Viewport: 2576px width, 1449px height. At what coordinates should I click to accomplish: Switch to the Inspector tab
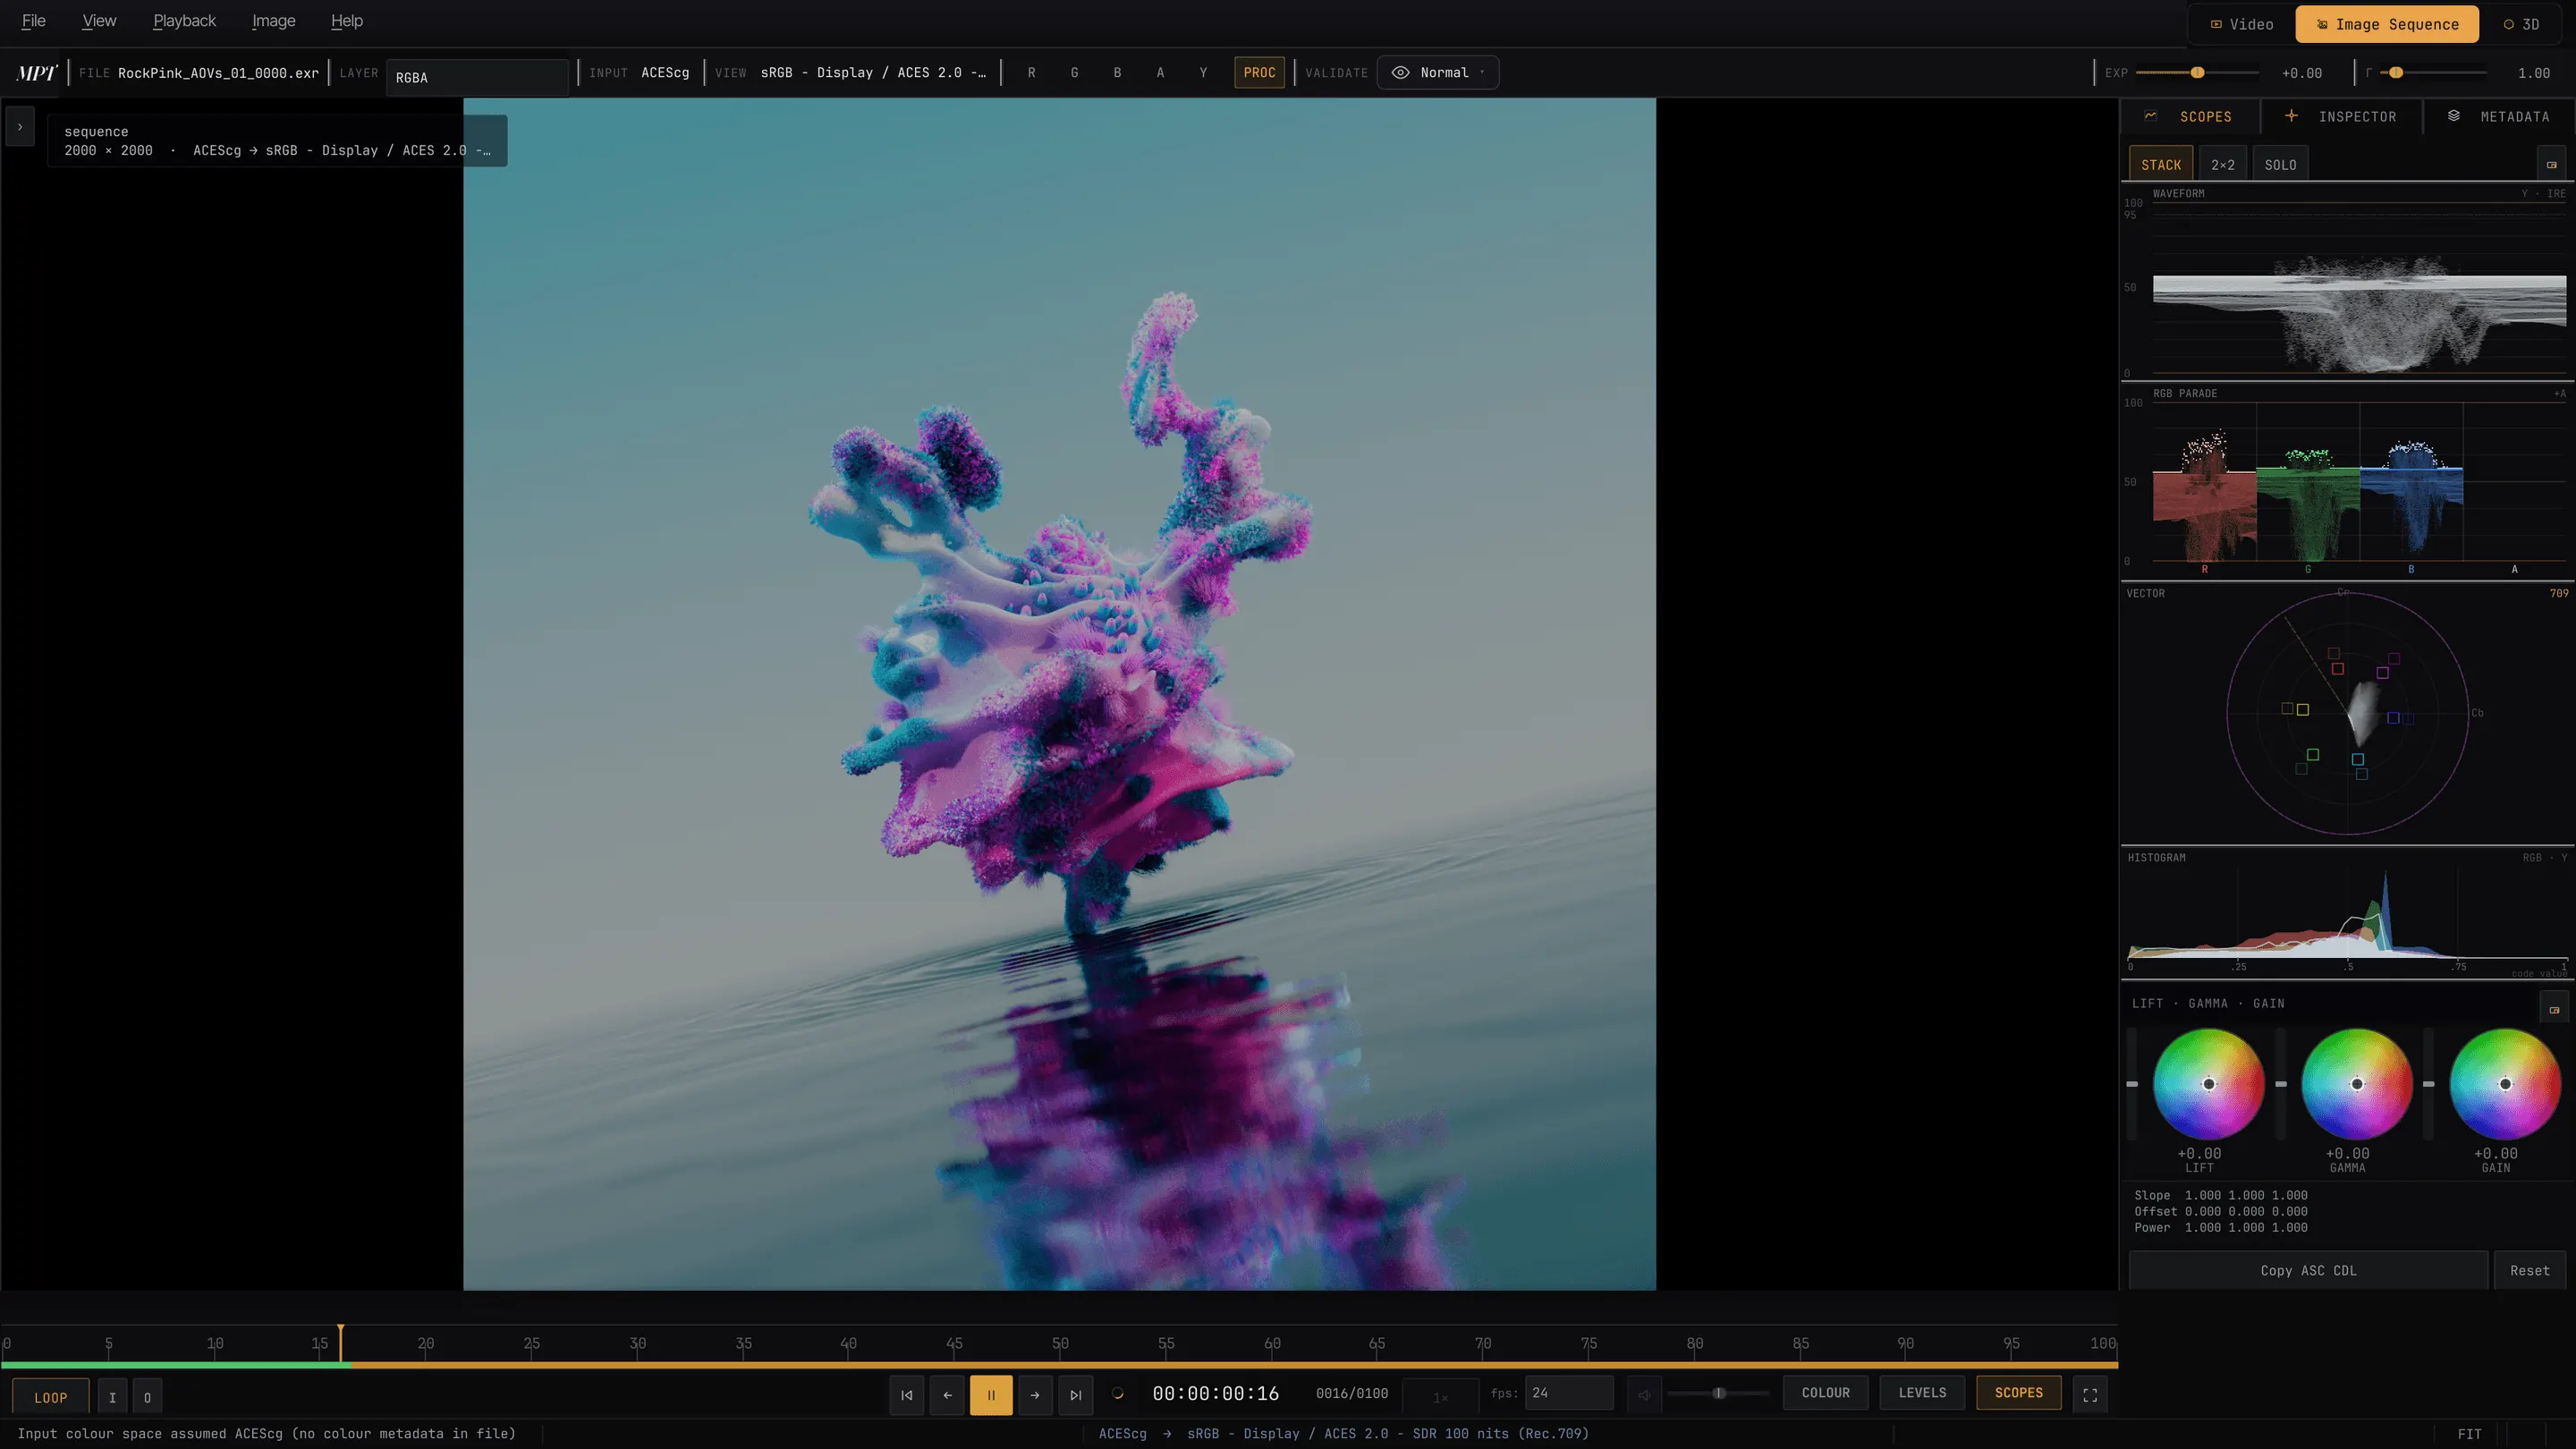(x=2342, y=116)
